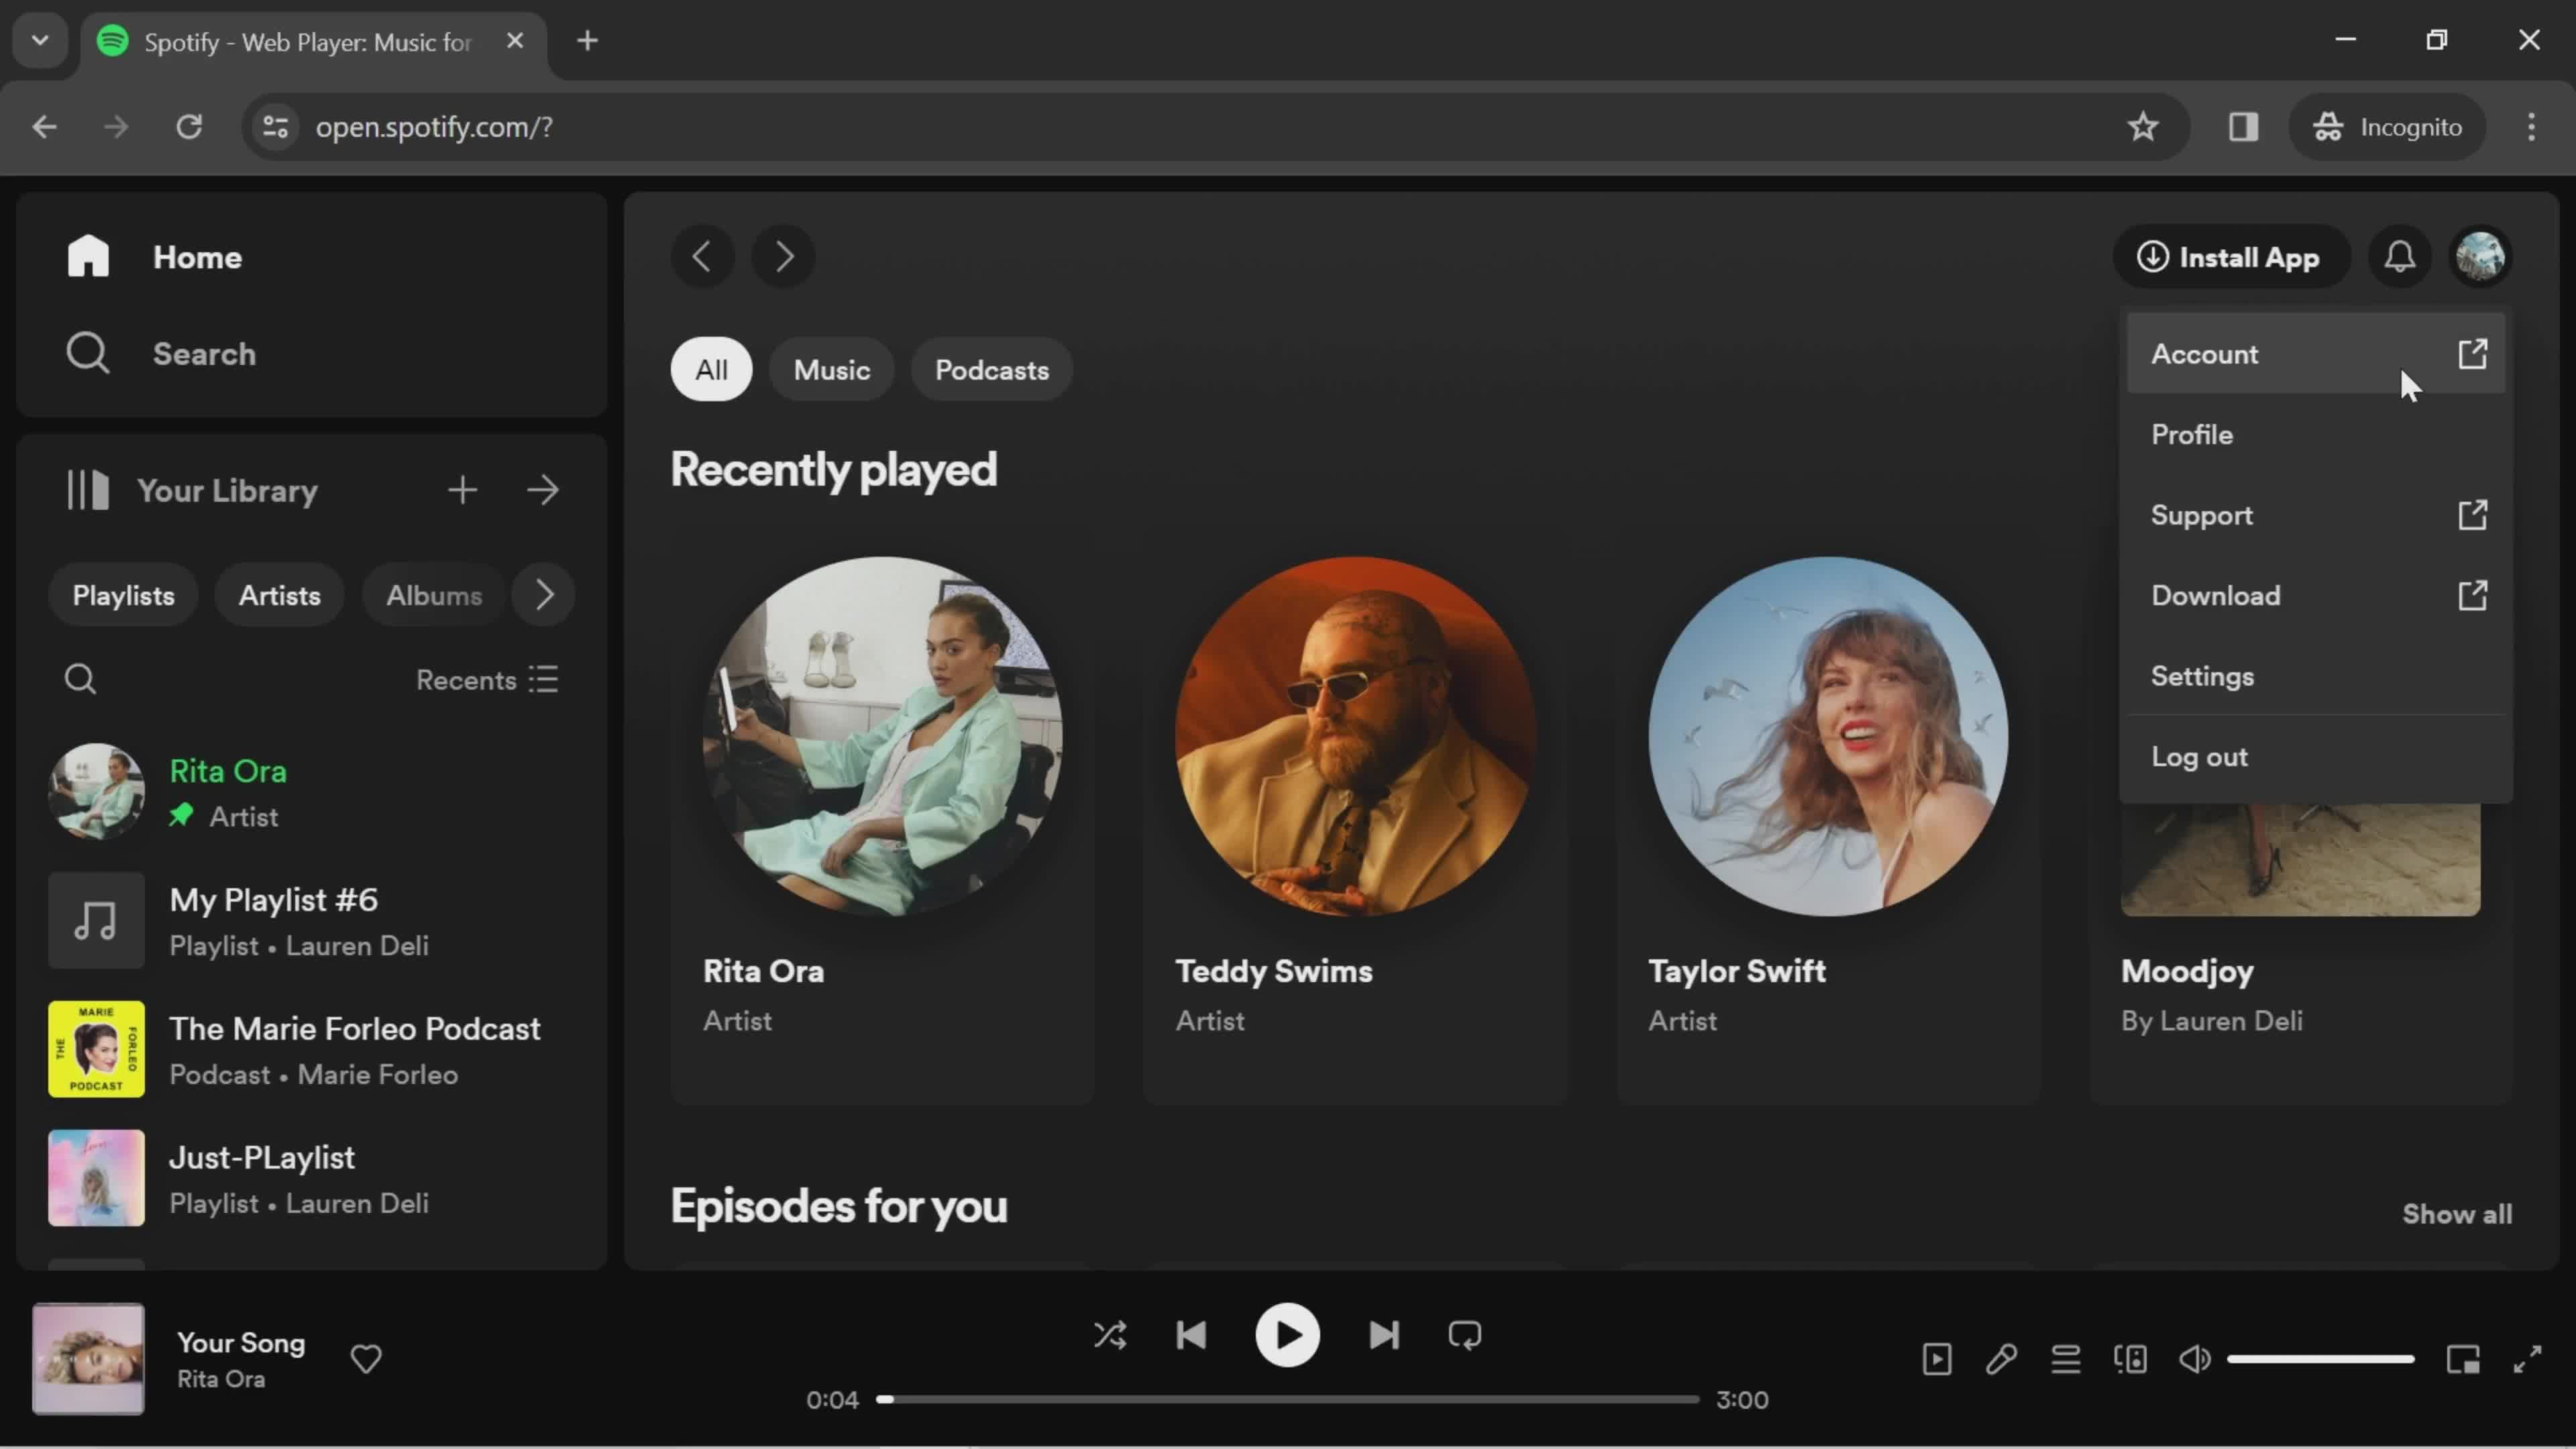Connect to a device icon

coord(2130,1359)
